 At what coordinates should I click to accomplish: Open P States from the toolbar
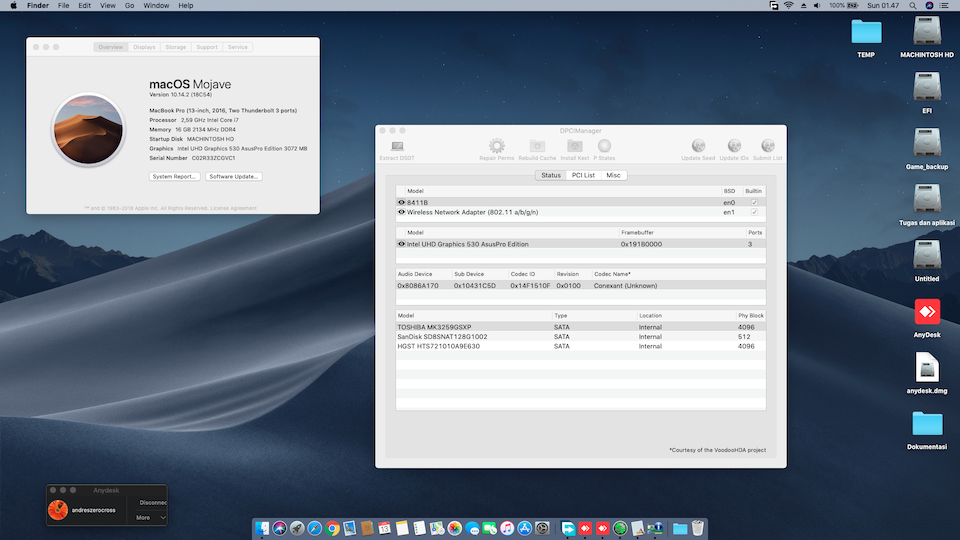(x=604, y=147)
